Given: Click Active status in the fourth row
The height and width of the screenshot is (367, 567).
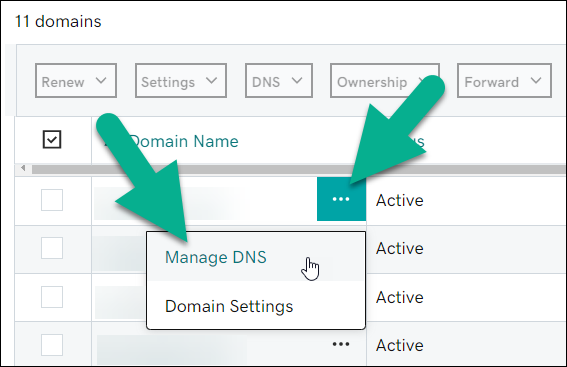Looking at the screenshot, I should pyautogui.click(x=400, y=345).
